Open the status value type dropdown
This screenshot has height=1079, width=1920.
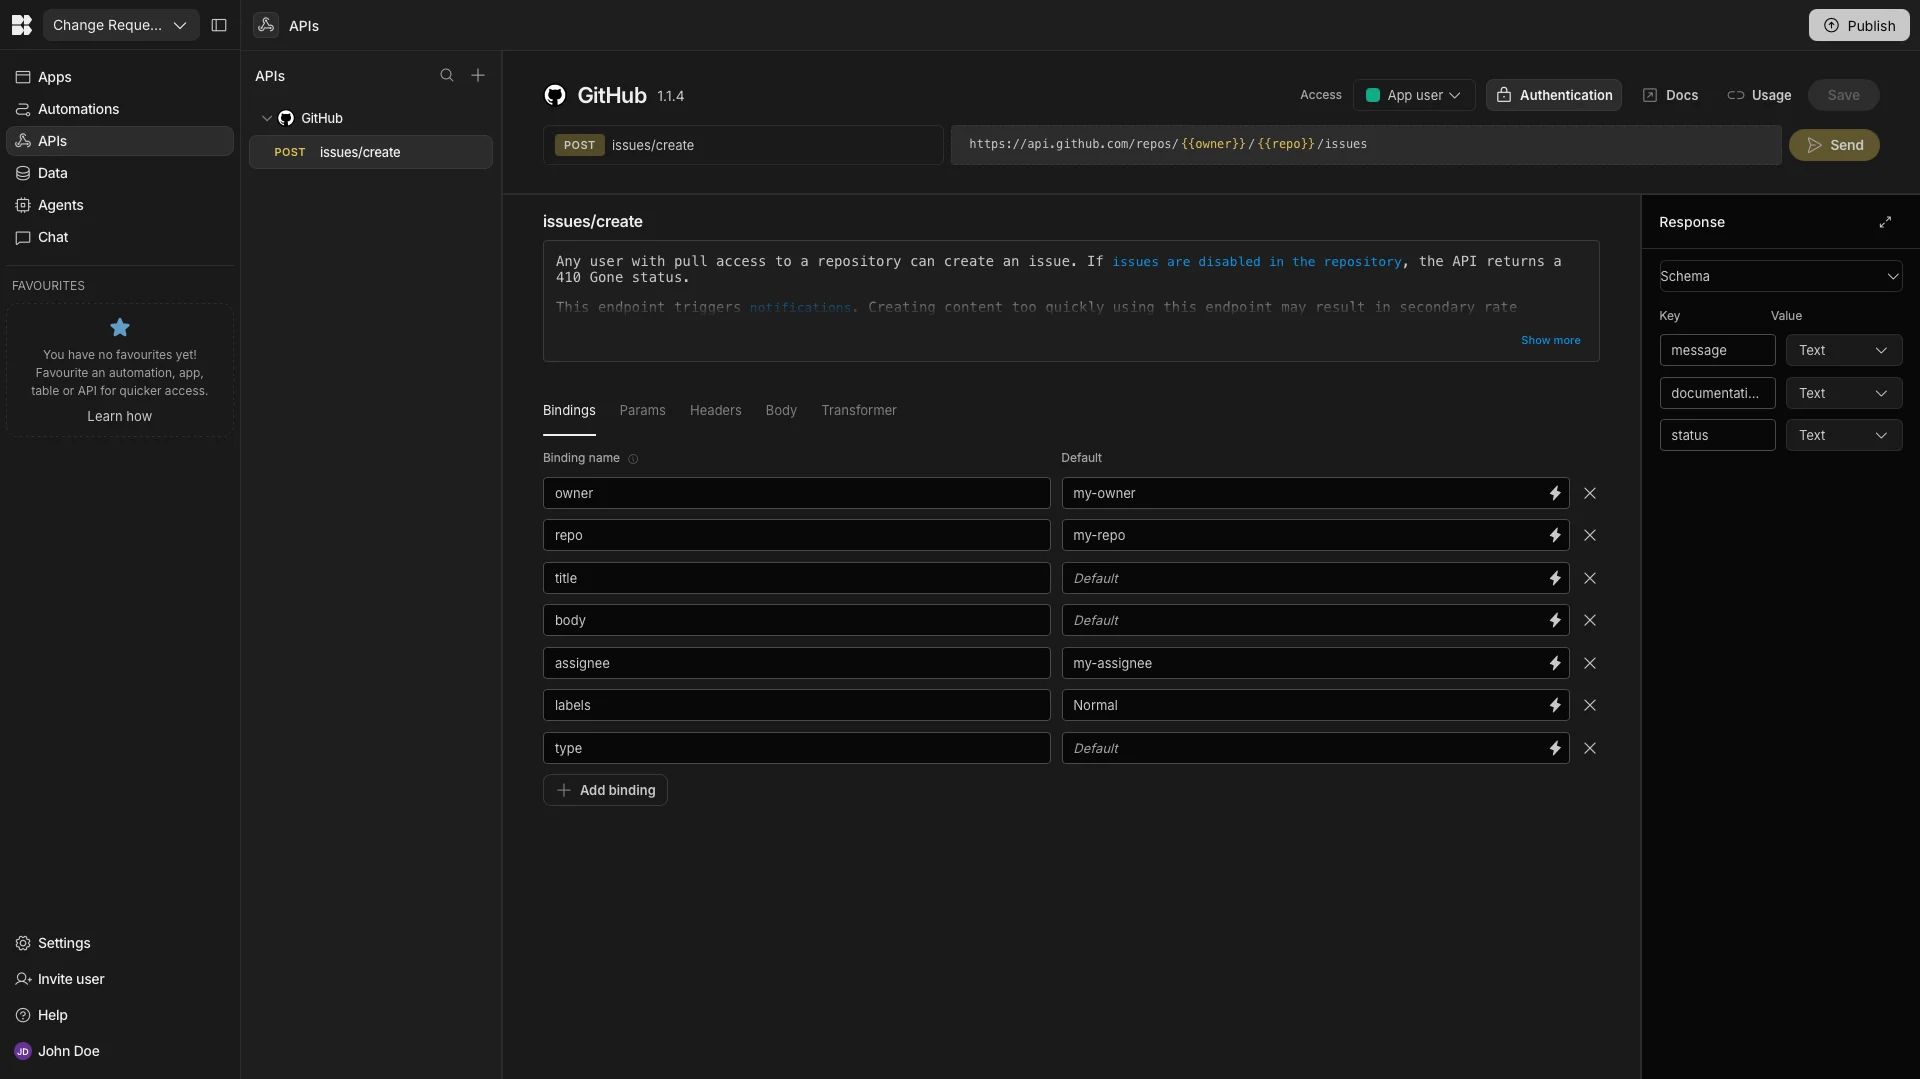pos(1843,435)
